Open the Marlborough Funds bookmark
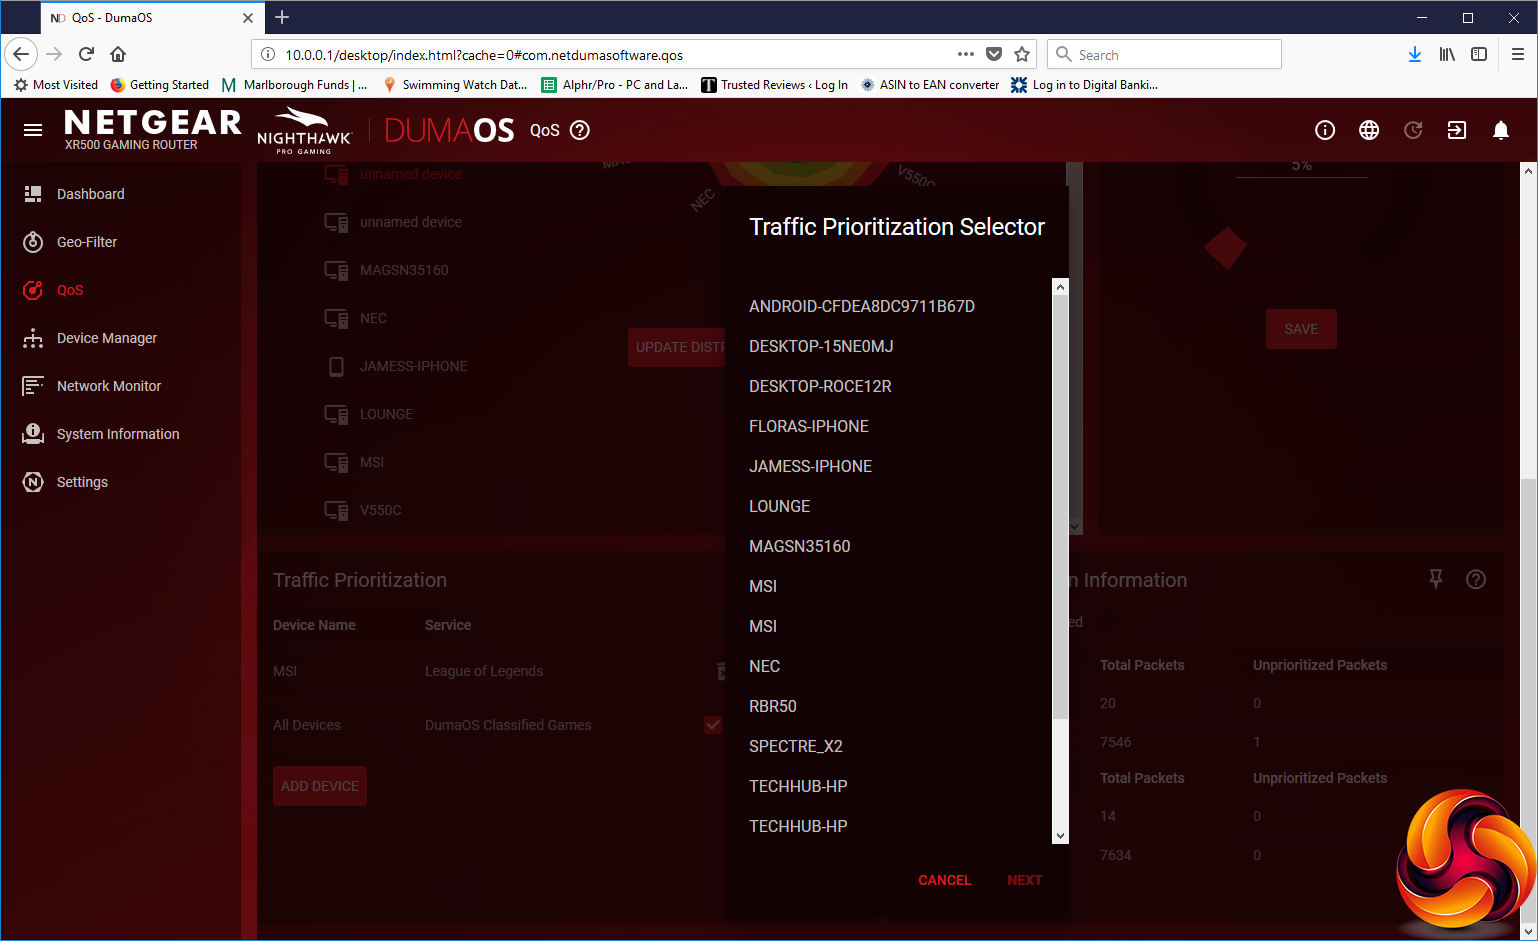This screenshot has width=1538, height=941. tap(295, 85)
